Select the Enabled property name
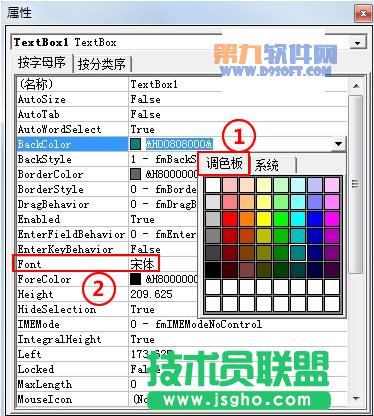 tap(39, 219)
